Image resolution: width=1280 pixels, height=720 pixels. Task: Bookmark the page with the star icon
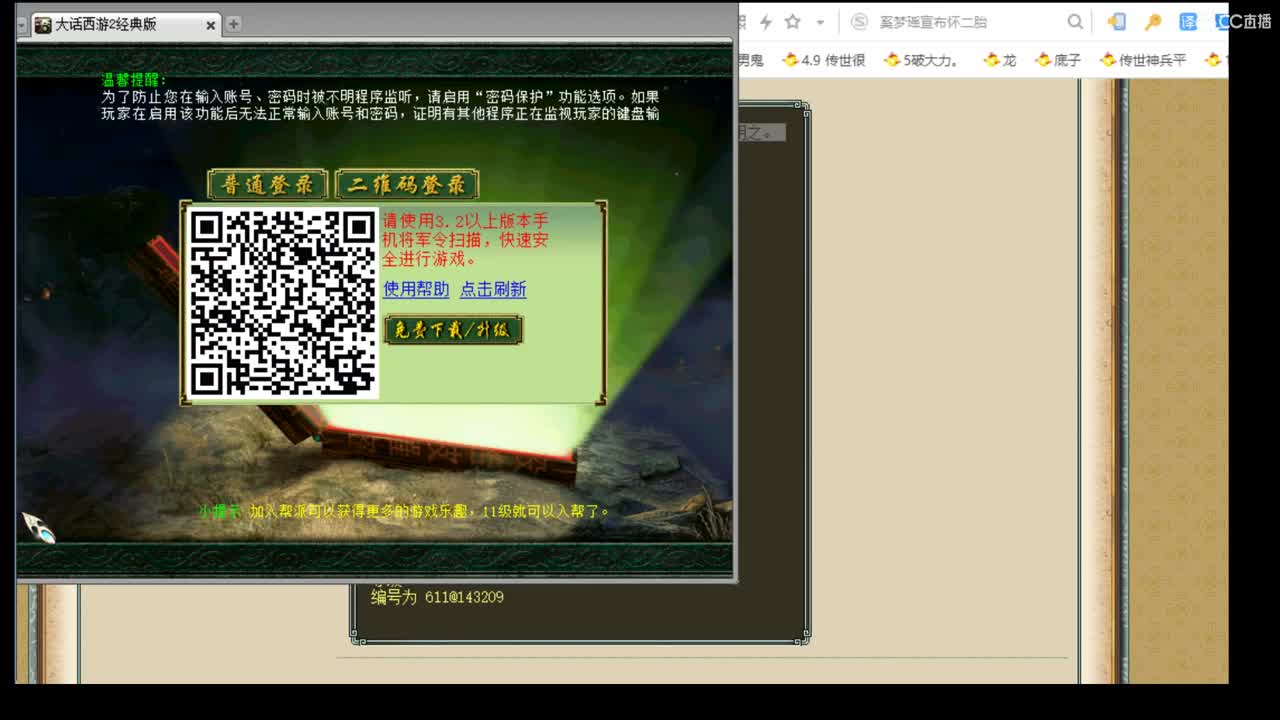pos(793,22)
